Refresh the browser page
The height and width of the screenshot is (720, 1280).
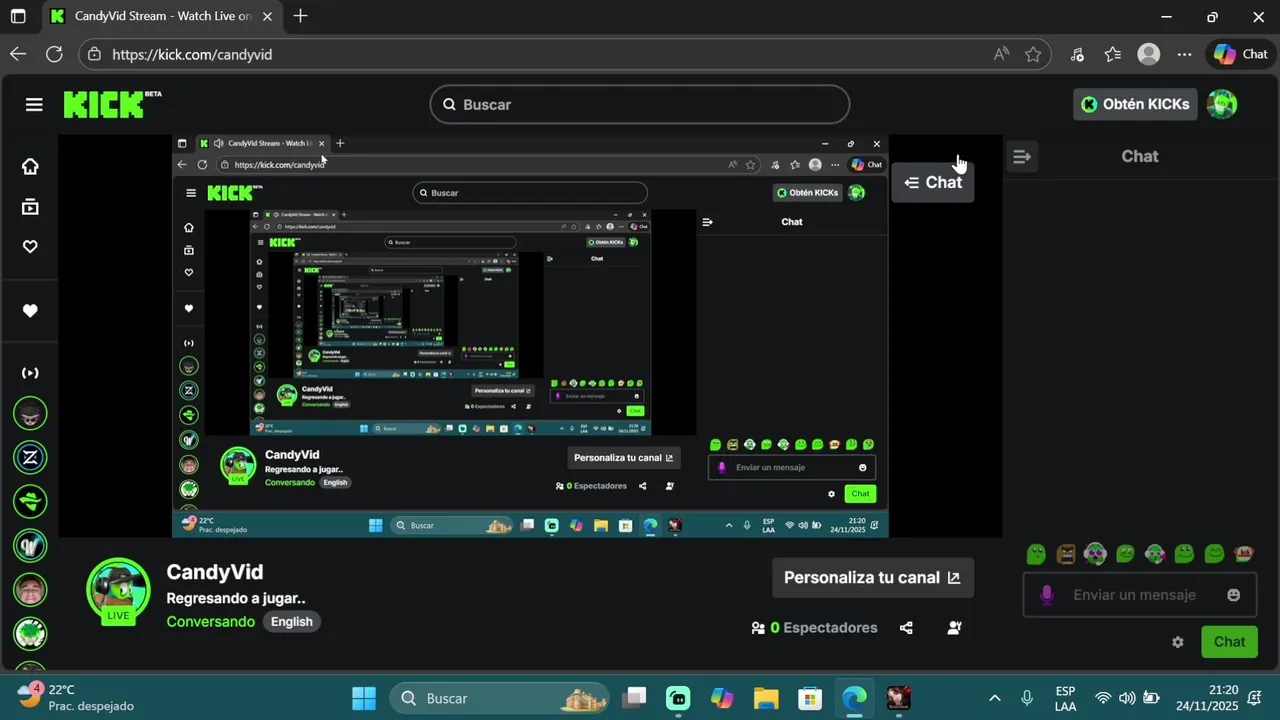(x=54, y=54)
